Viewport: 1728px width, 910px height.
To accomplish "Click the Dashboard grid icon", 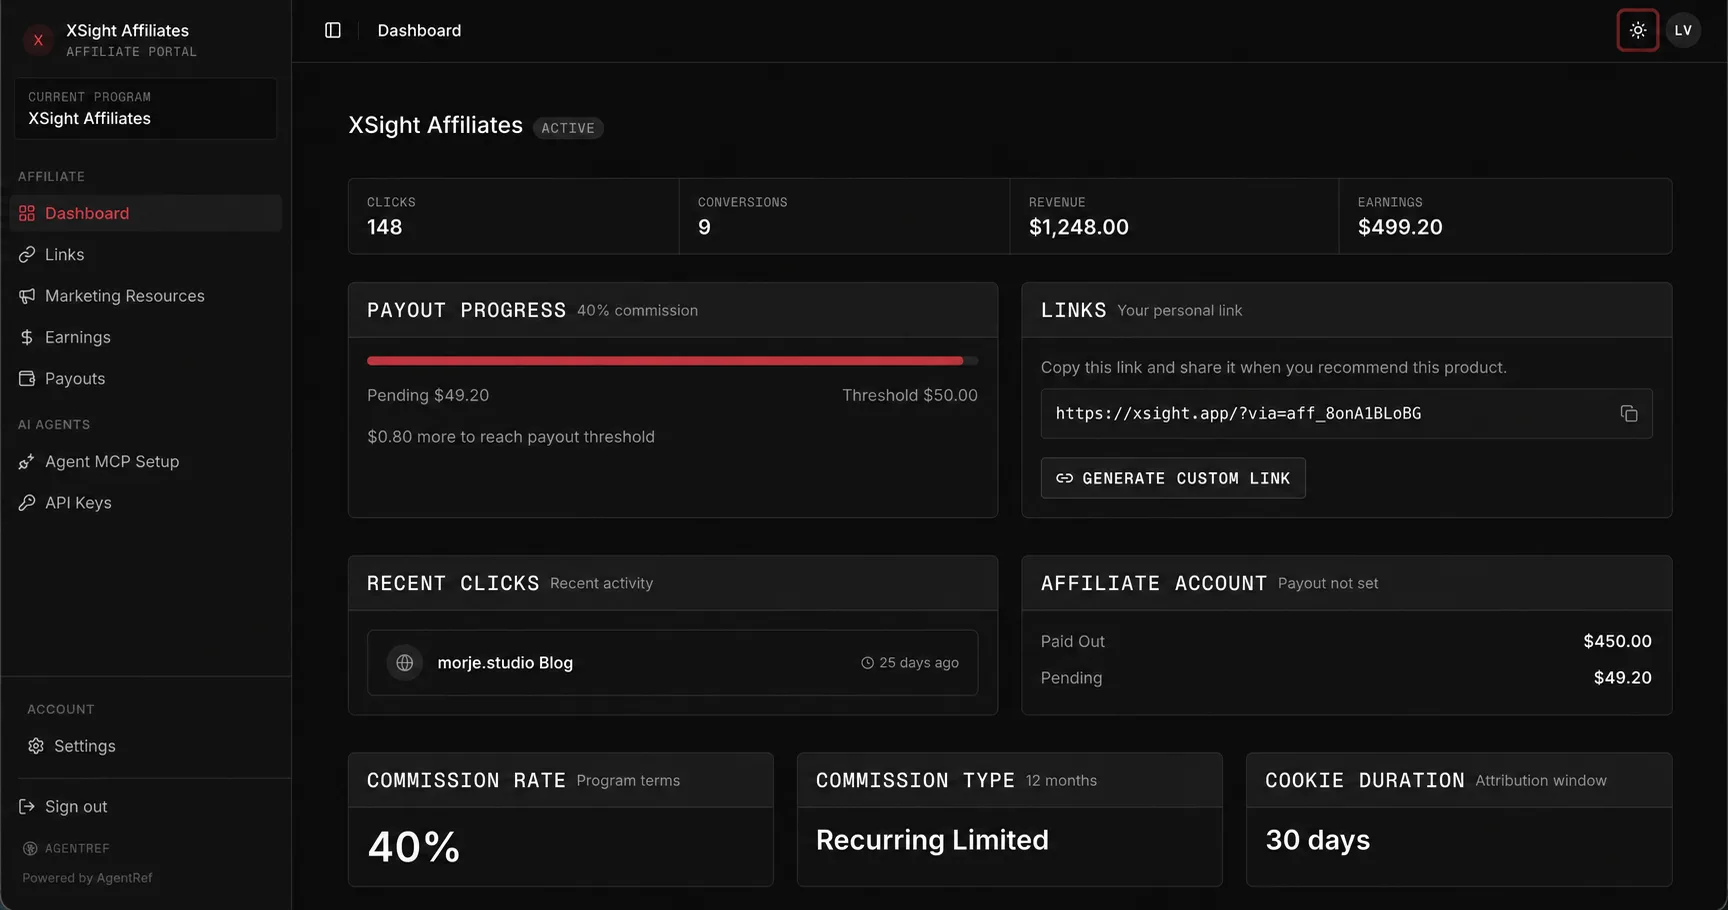I will coord(27,213).
